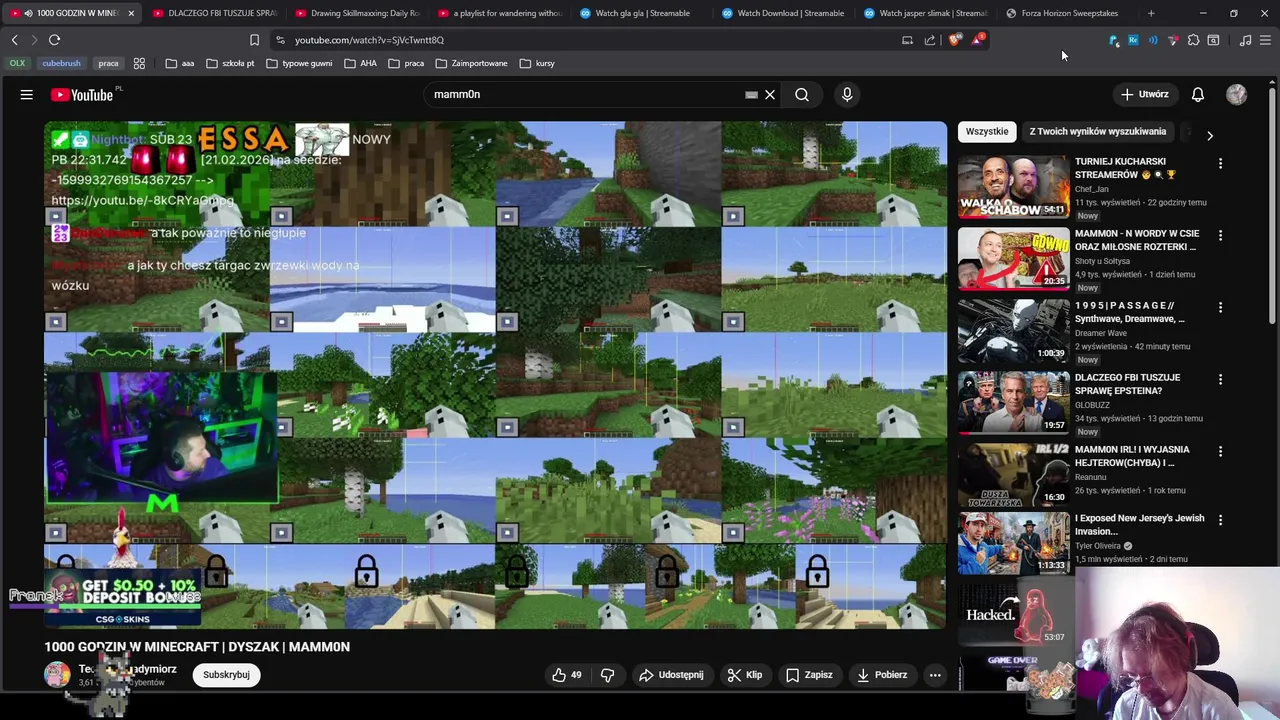Screen dimensions: 1280x720
Task: Open the media control music note icon
Action: [1245, 40]
